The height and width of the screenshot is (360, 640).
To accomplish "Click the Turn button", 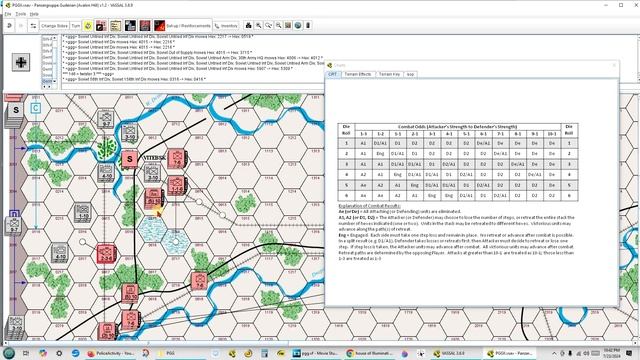I will click(x=76, y=26).
